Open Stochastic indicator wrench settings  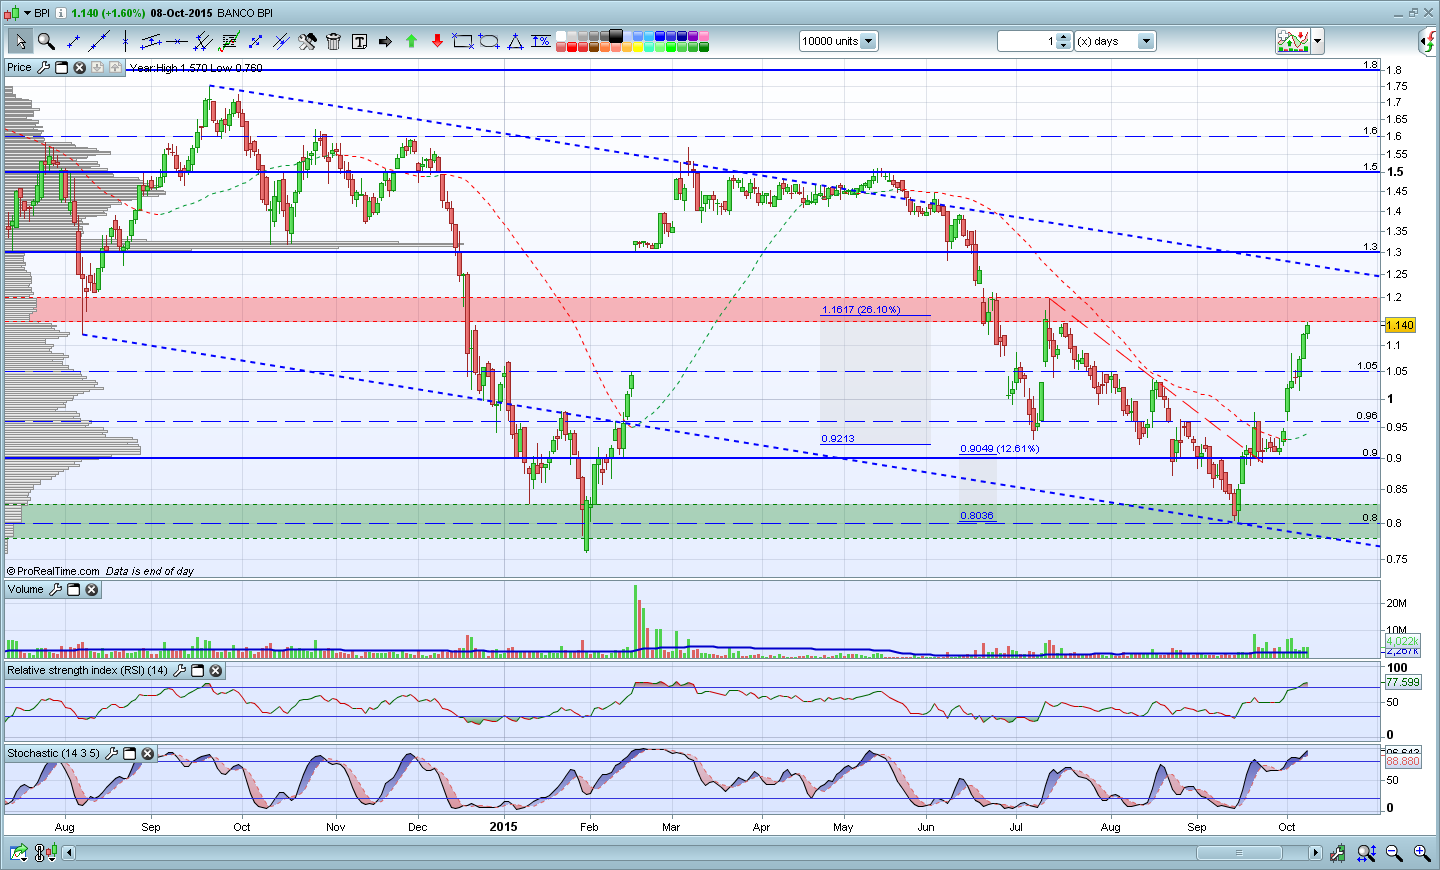pos(111,753)
